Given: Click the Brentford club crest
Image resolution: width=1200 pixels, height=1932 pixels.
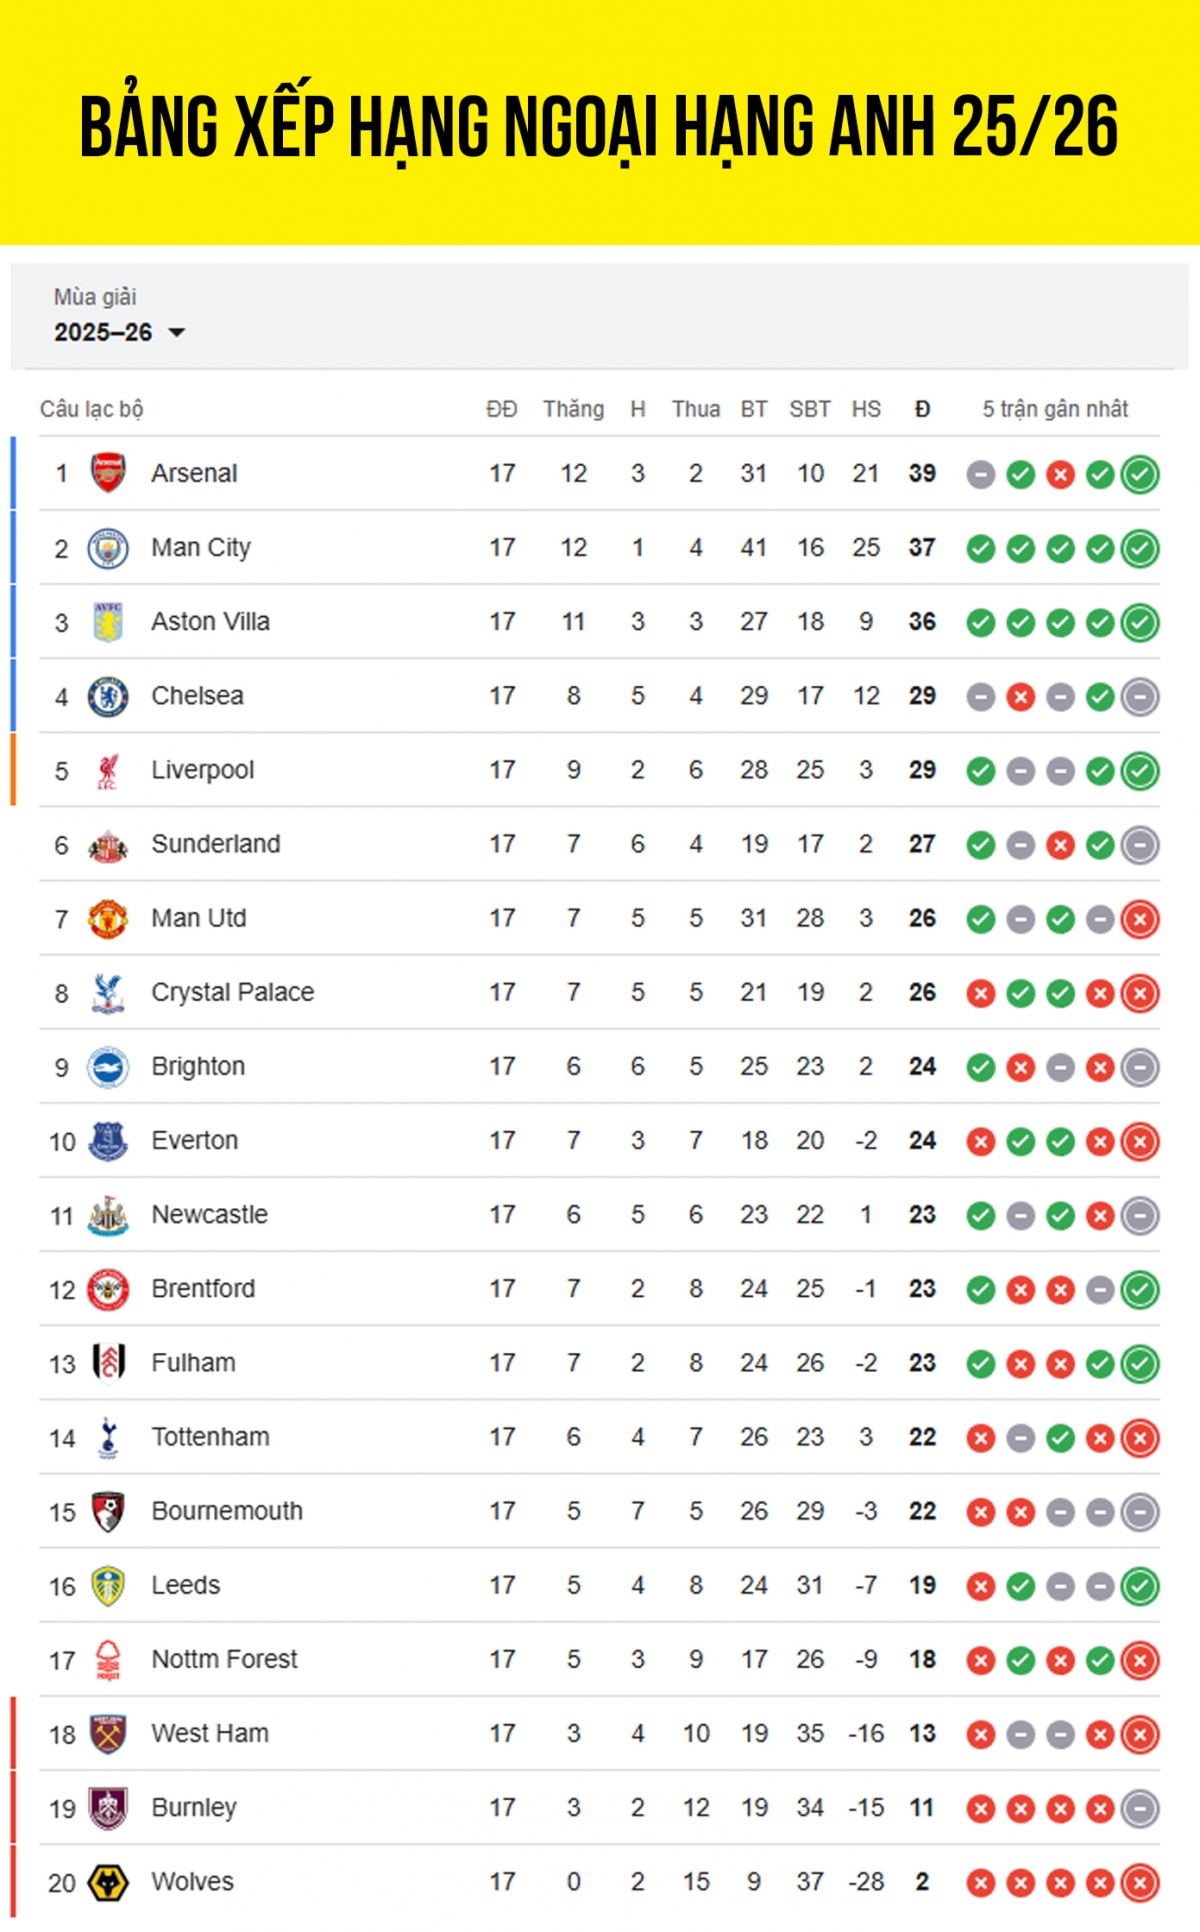Looking at the screenshot, I should coord(108,1289).
